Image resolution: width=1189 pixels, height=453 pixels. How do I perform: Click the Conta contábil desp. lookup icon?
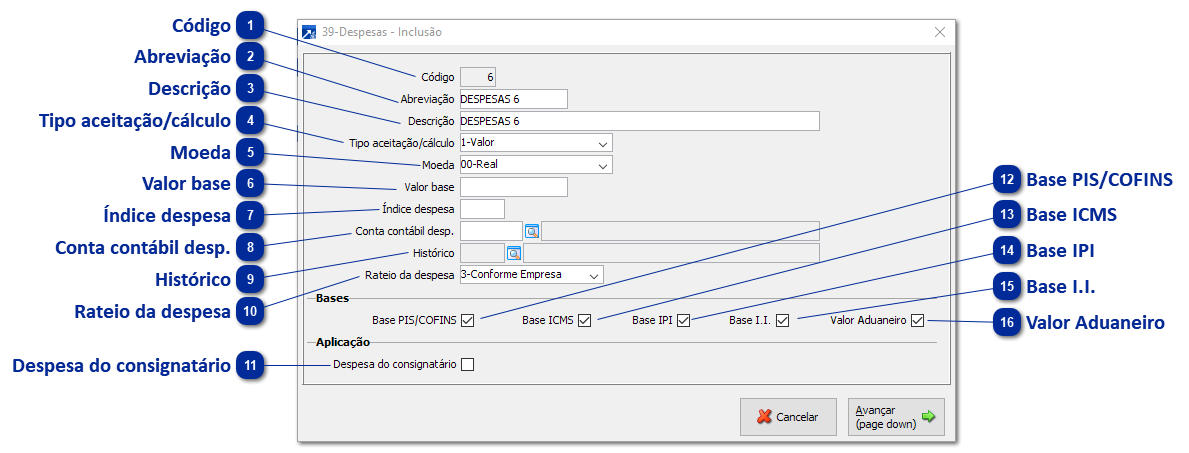click(532, 231)
